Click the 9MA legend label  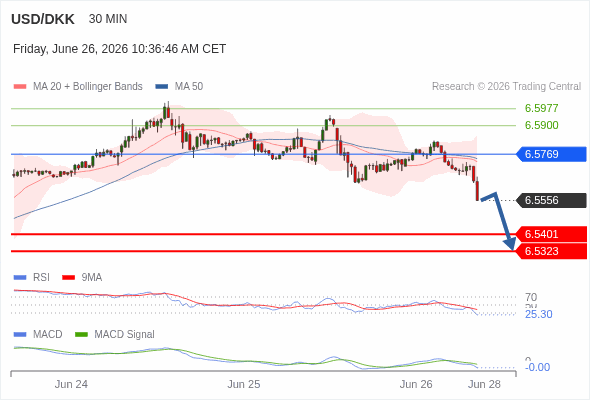(92, 277)
